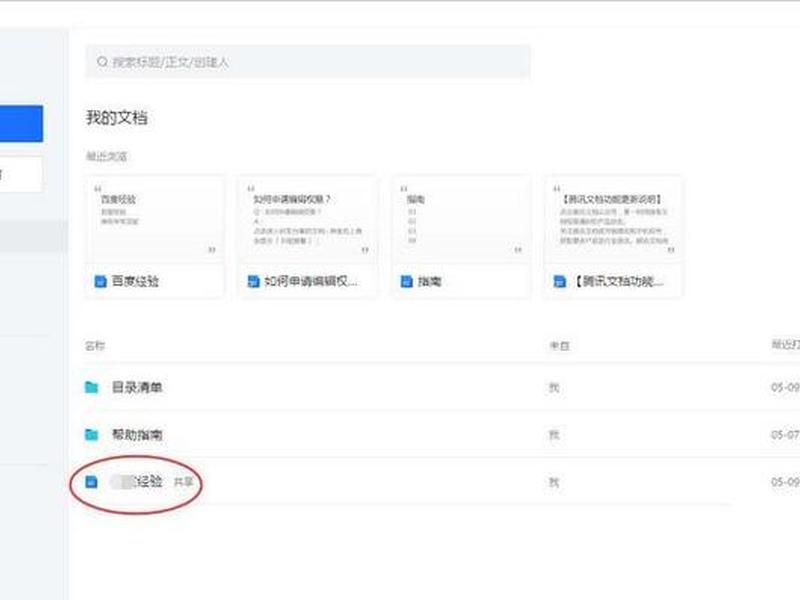
Task: Click the 最近浏览 section label
Action: [x=106, y=156]
